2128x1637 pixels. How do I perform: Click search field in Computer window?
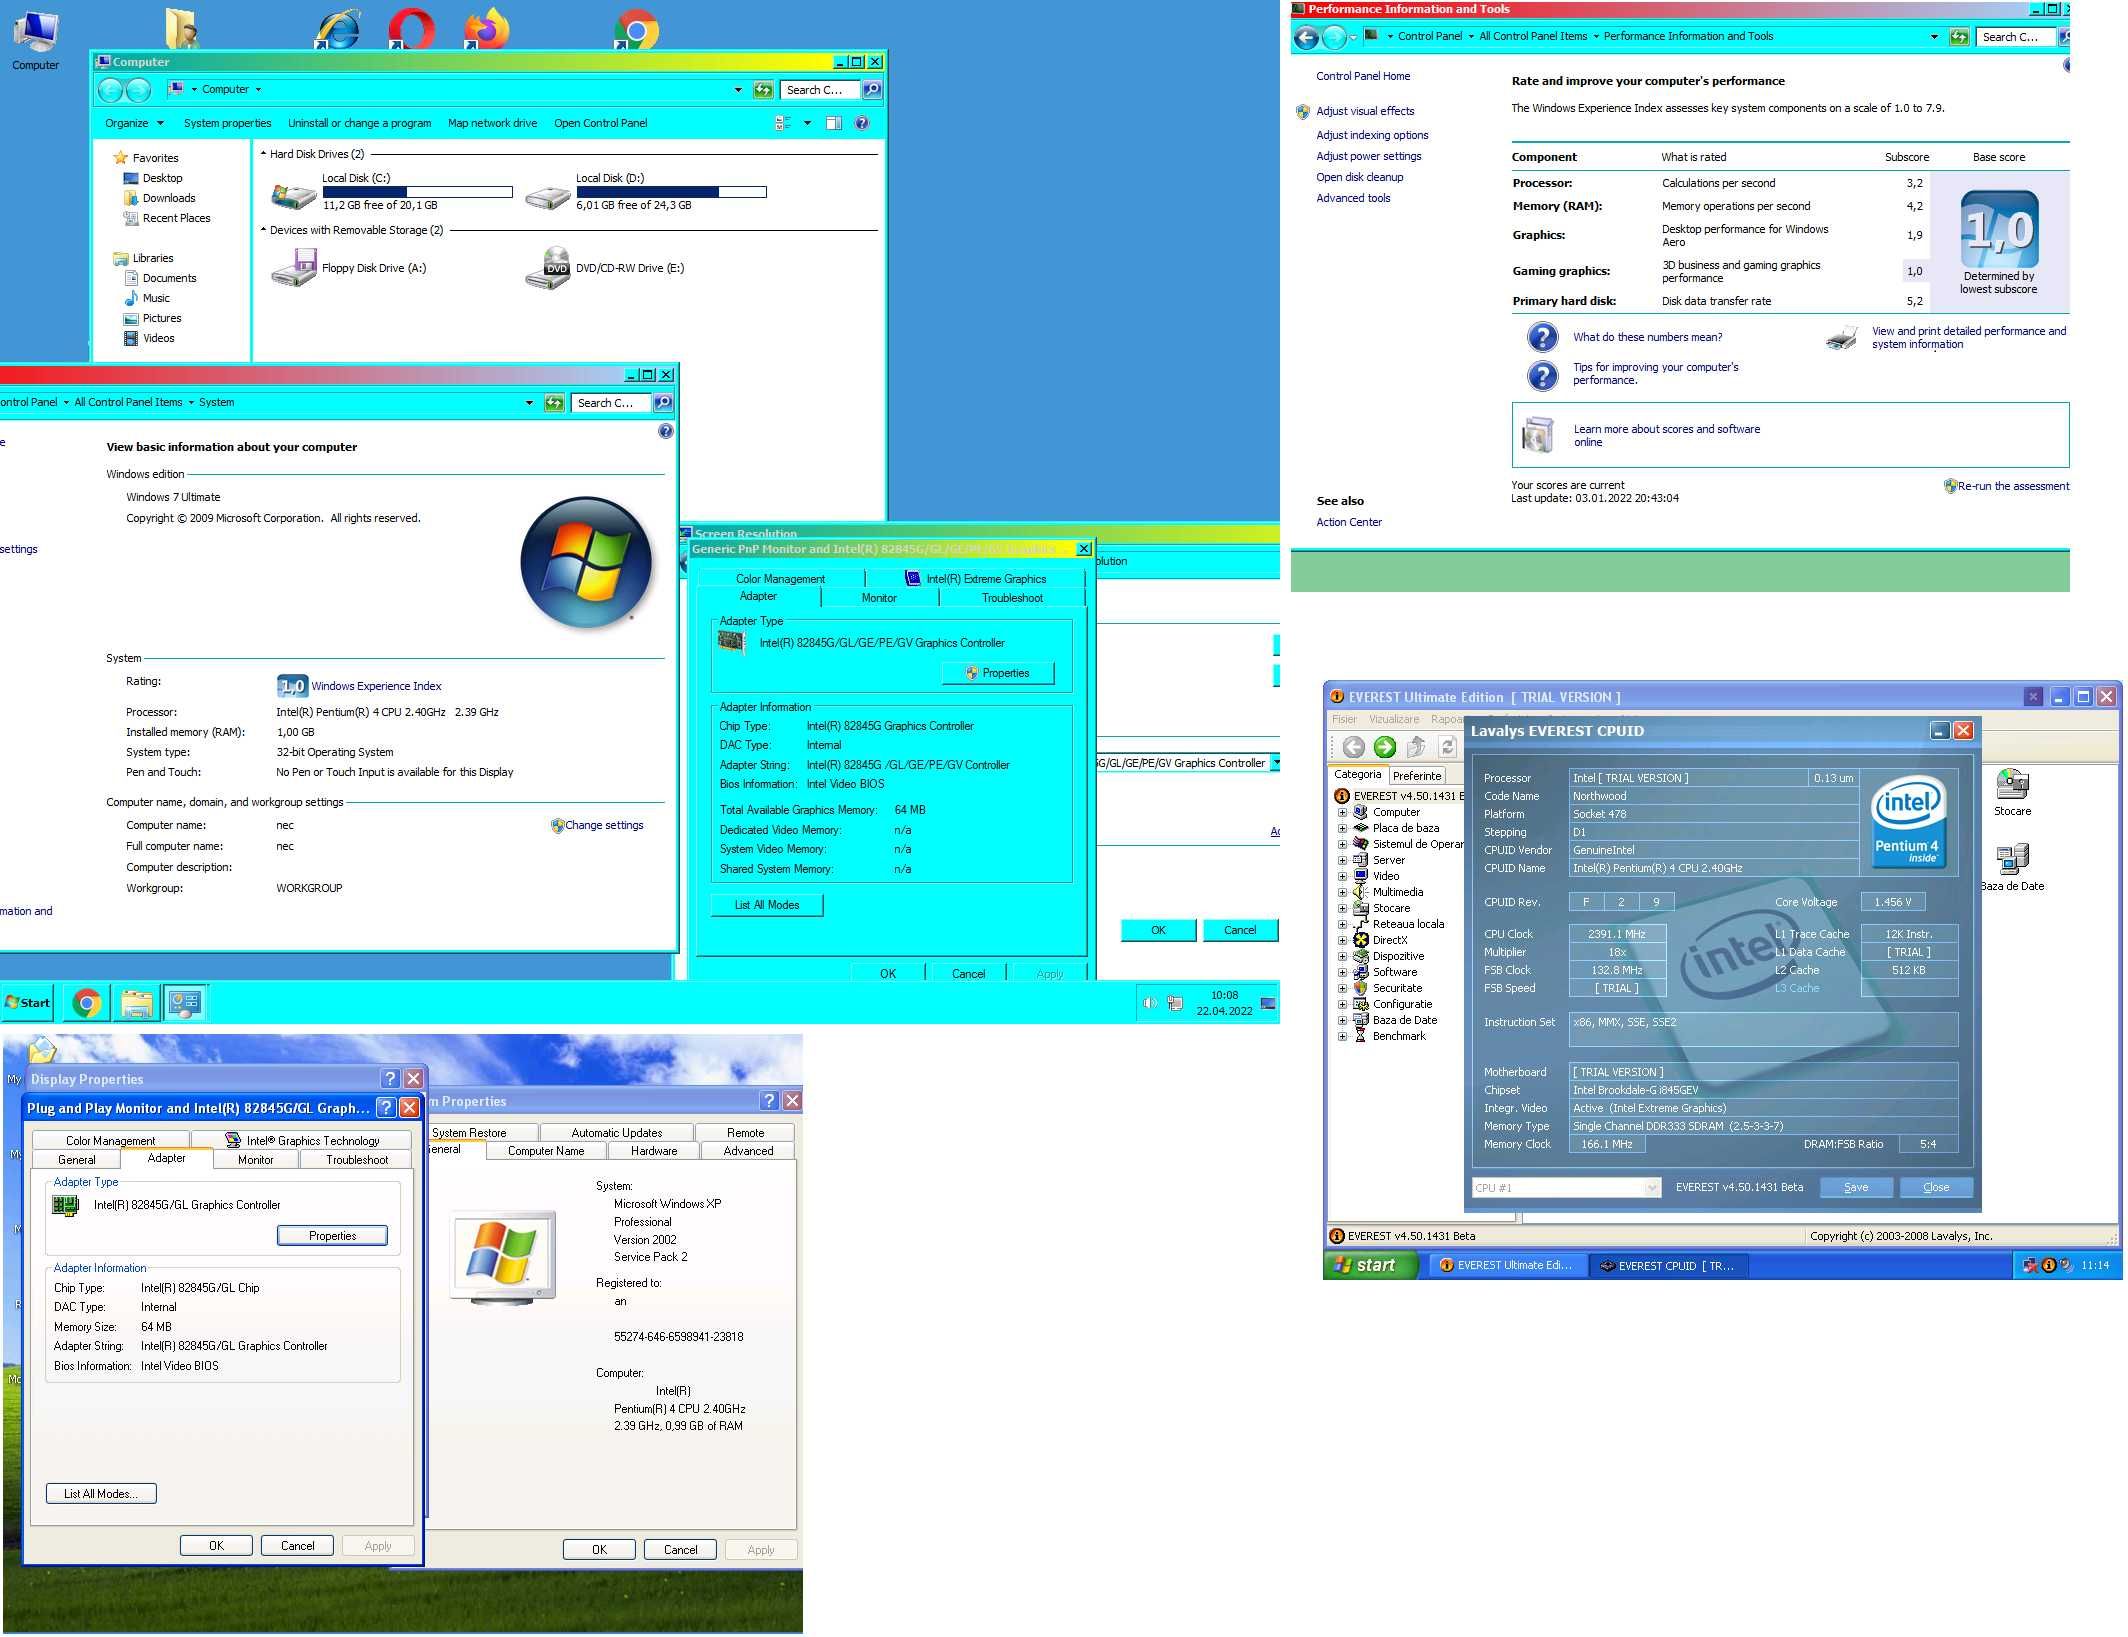pyautogui.click(x=820, y=90)
